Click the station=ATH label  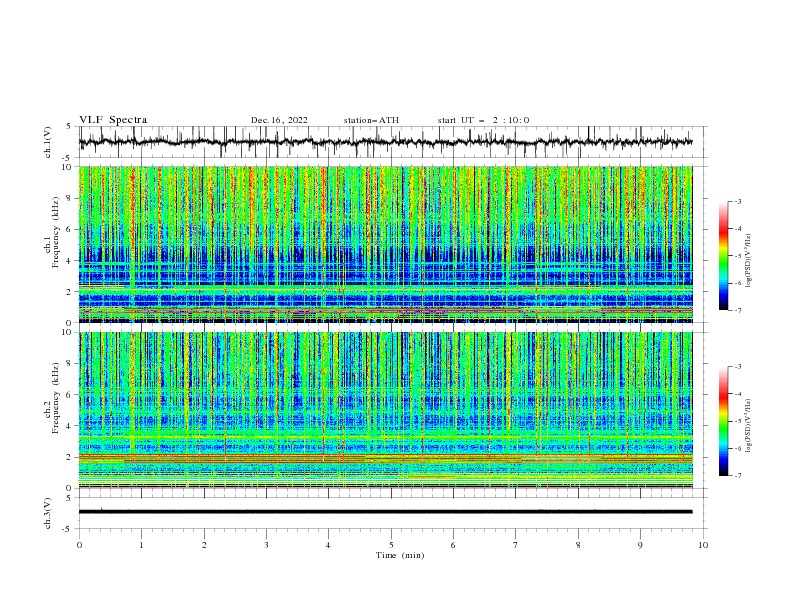pyautogui.click(x=371, y=120)
